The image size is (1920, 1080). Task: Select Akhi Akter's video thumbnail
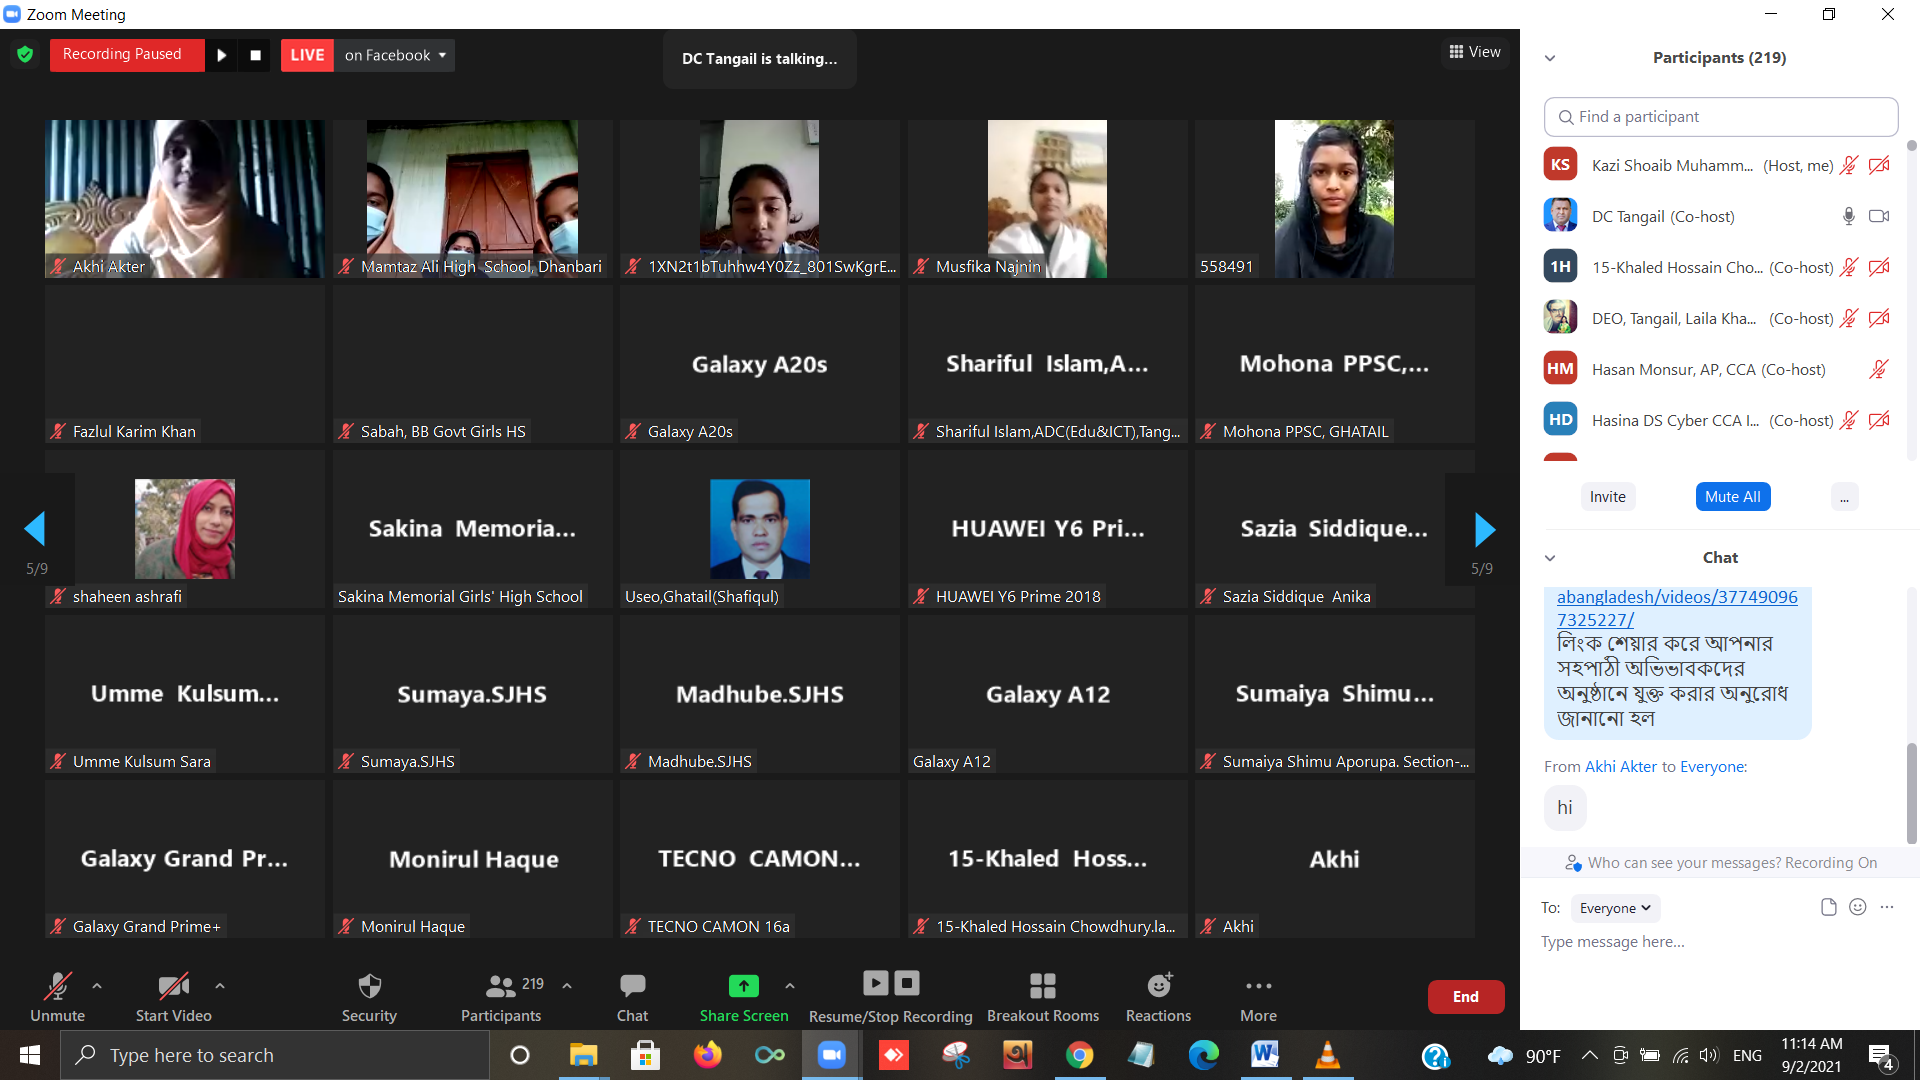pos(185,199)
